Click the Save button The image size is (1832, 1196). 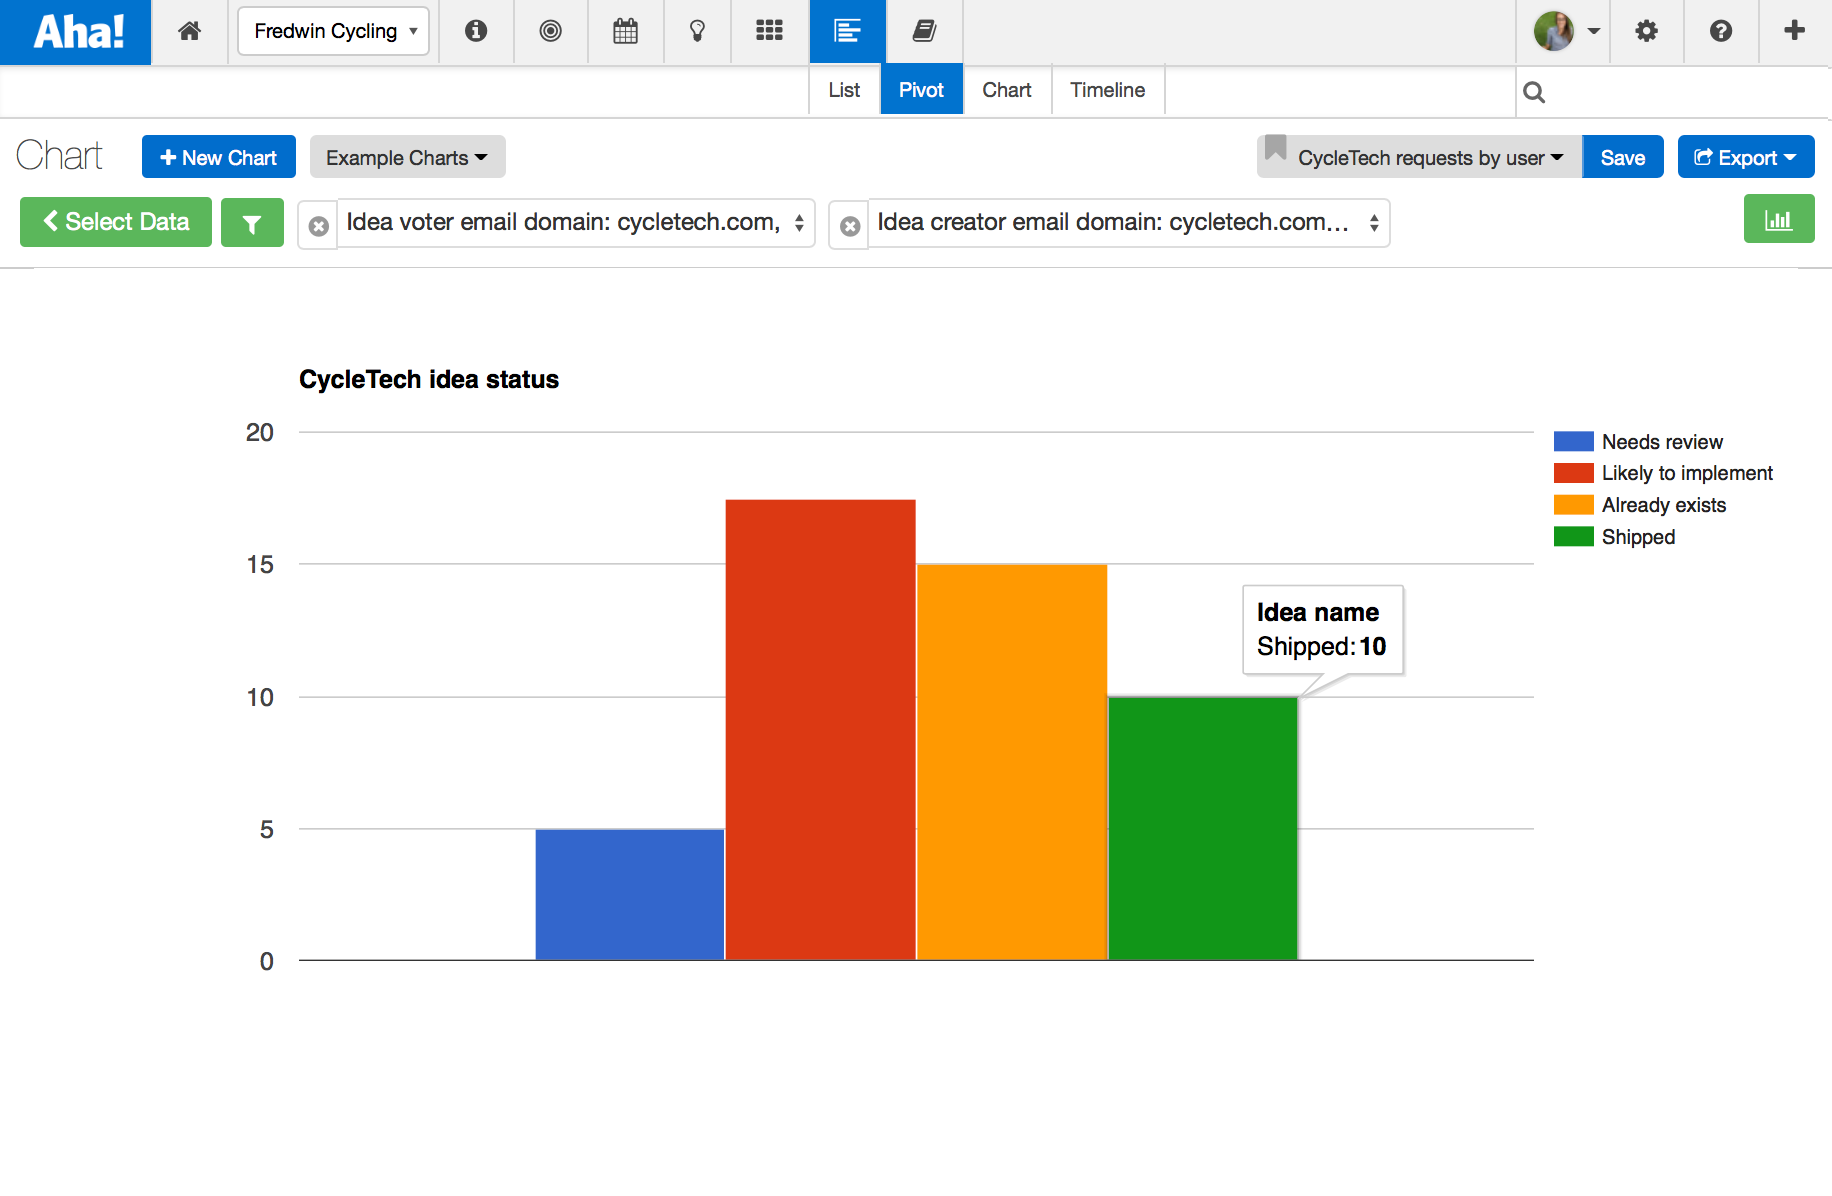click(1622, 157)
